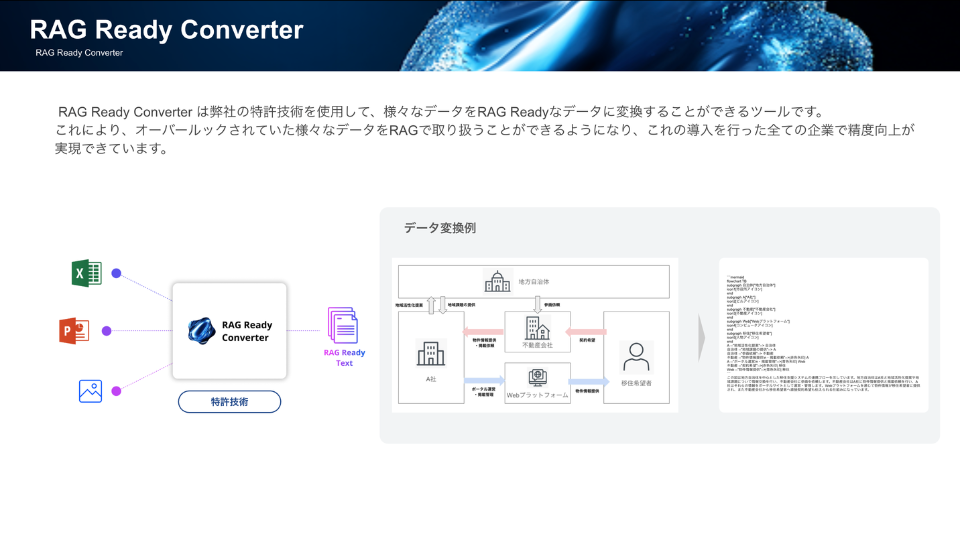Click the blue RAG Ready Converter logo
This screenshot has height=540, width=960.
pos(203,331)
